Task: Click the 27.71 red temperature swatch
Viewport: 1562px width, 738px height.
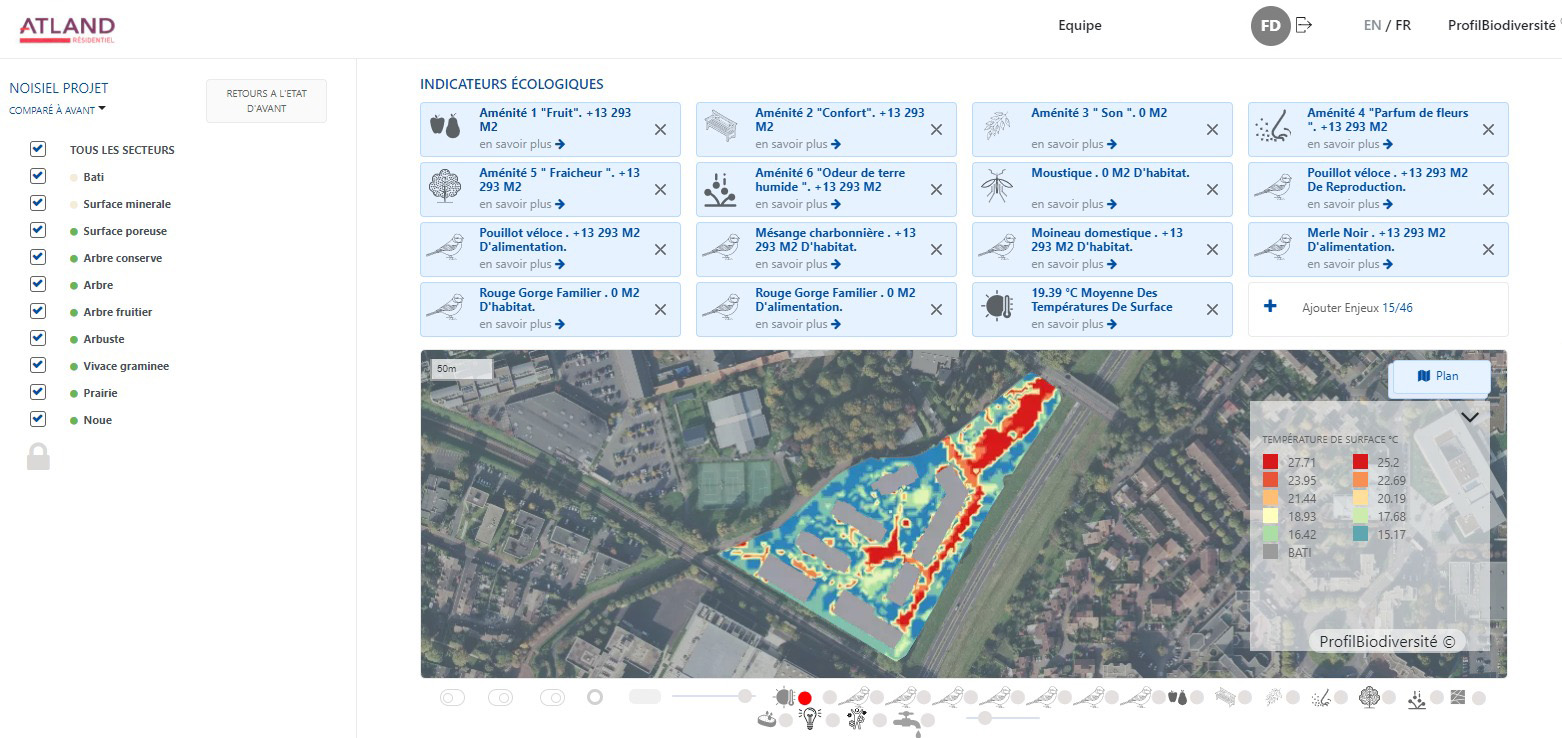Action: click(1270, 462)
